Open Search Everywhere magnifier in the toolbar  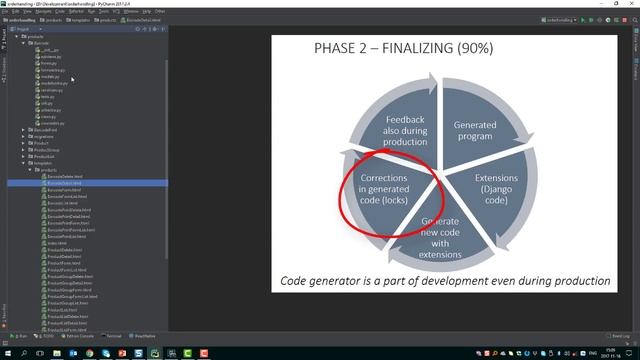(x=635, y=20)
